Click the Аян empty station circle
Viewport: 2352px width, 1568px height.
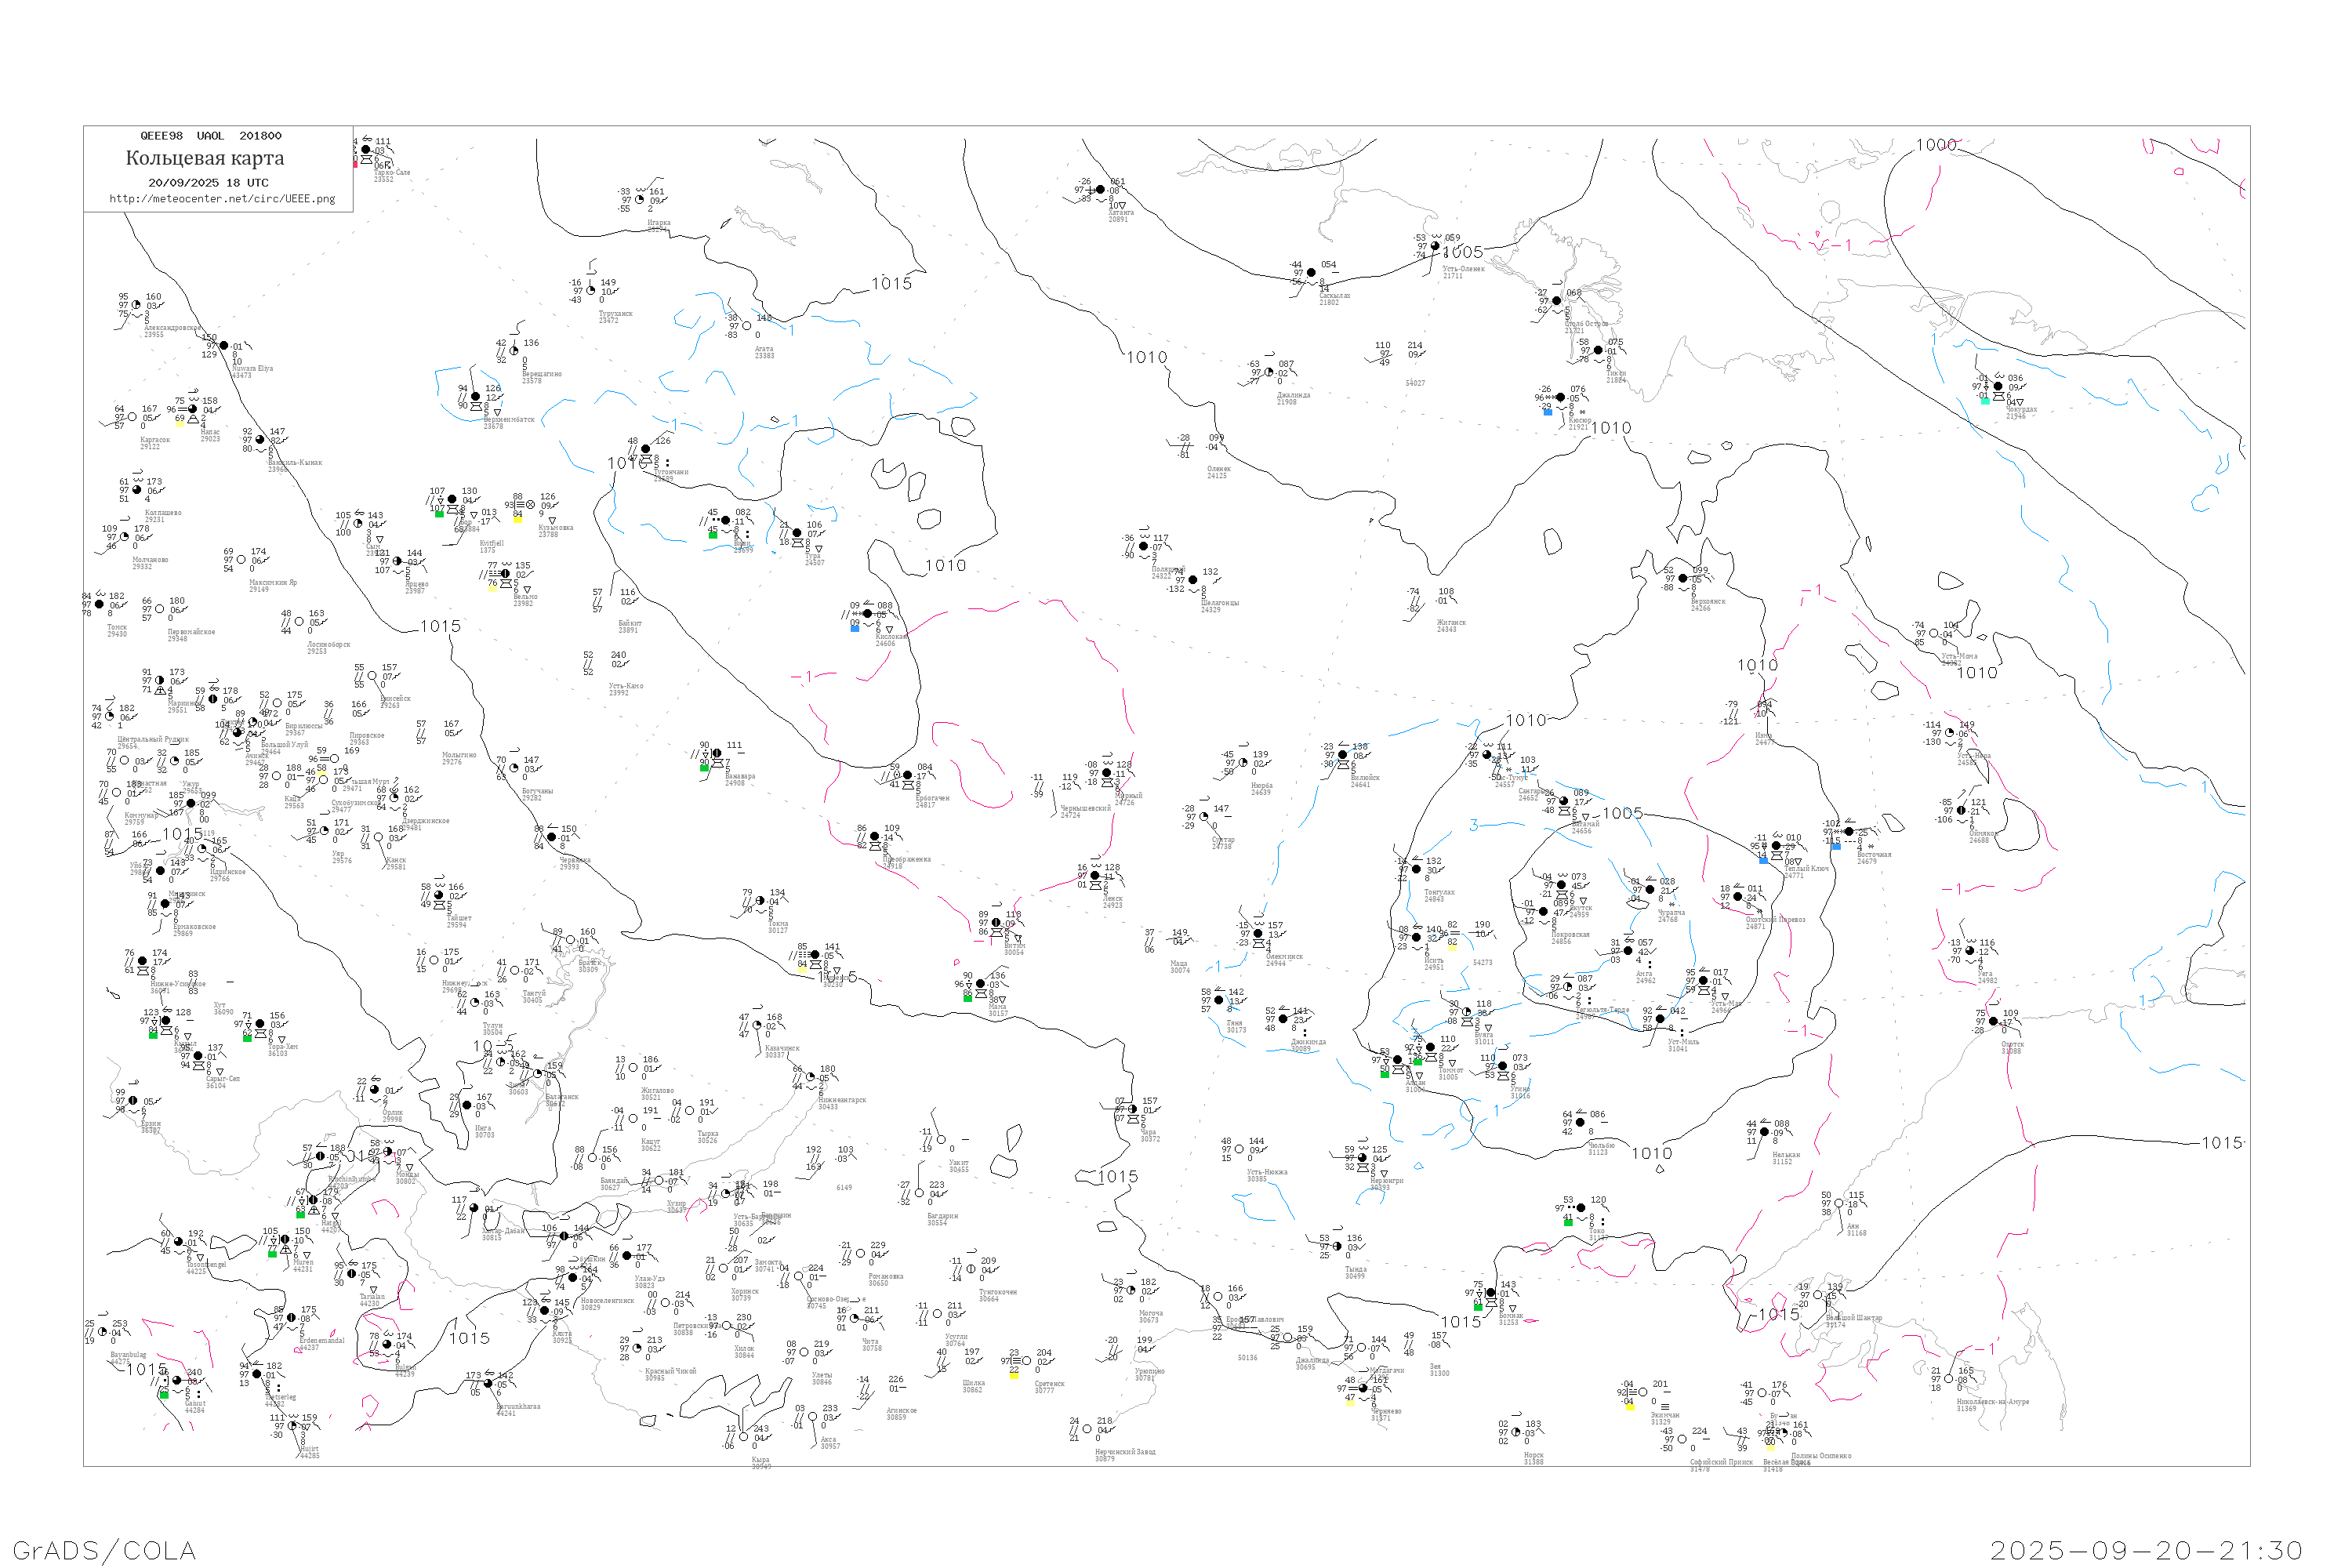pos(1838,1203)
